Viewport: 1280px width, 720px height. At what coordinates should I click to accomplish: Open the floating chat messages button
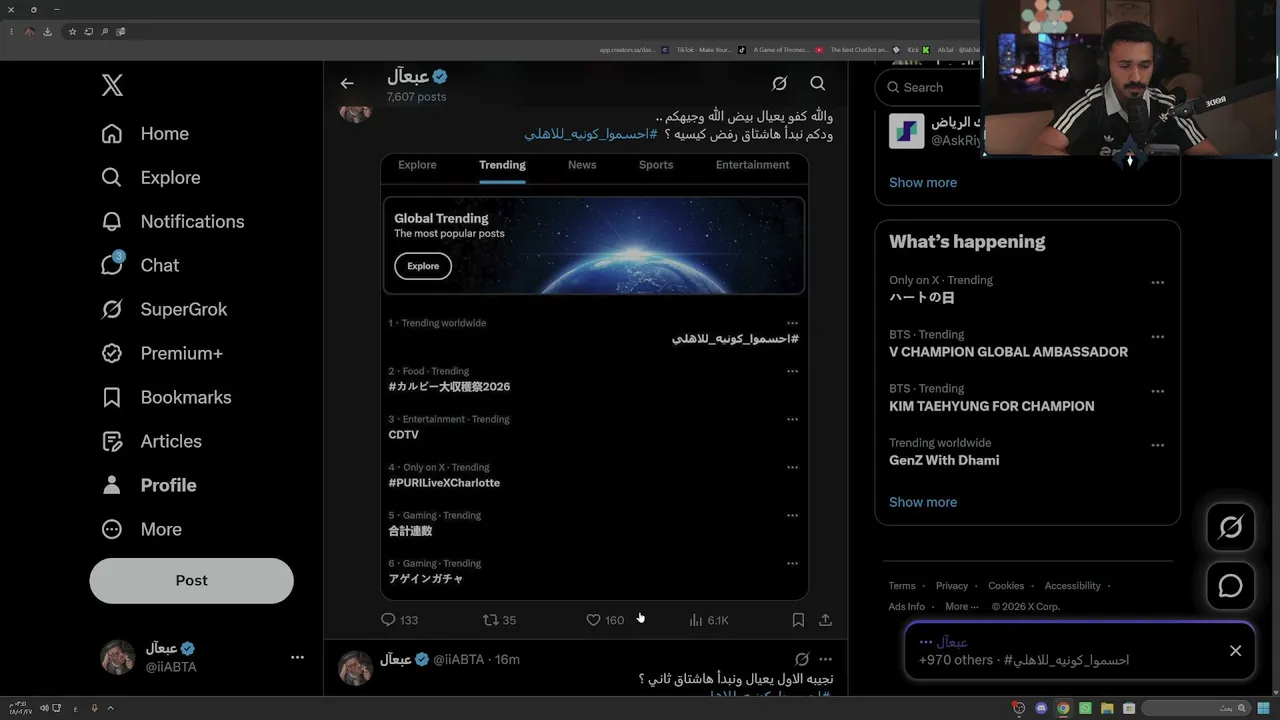[1230, 586]
